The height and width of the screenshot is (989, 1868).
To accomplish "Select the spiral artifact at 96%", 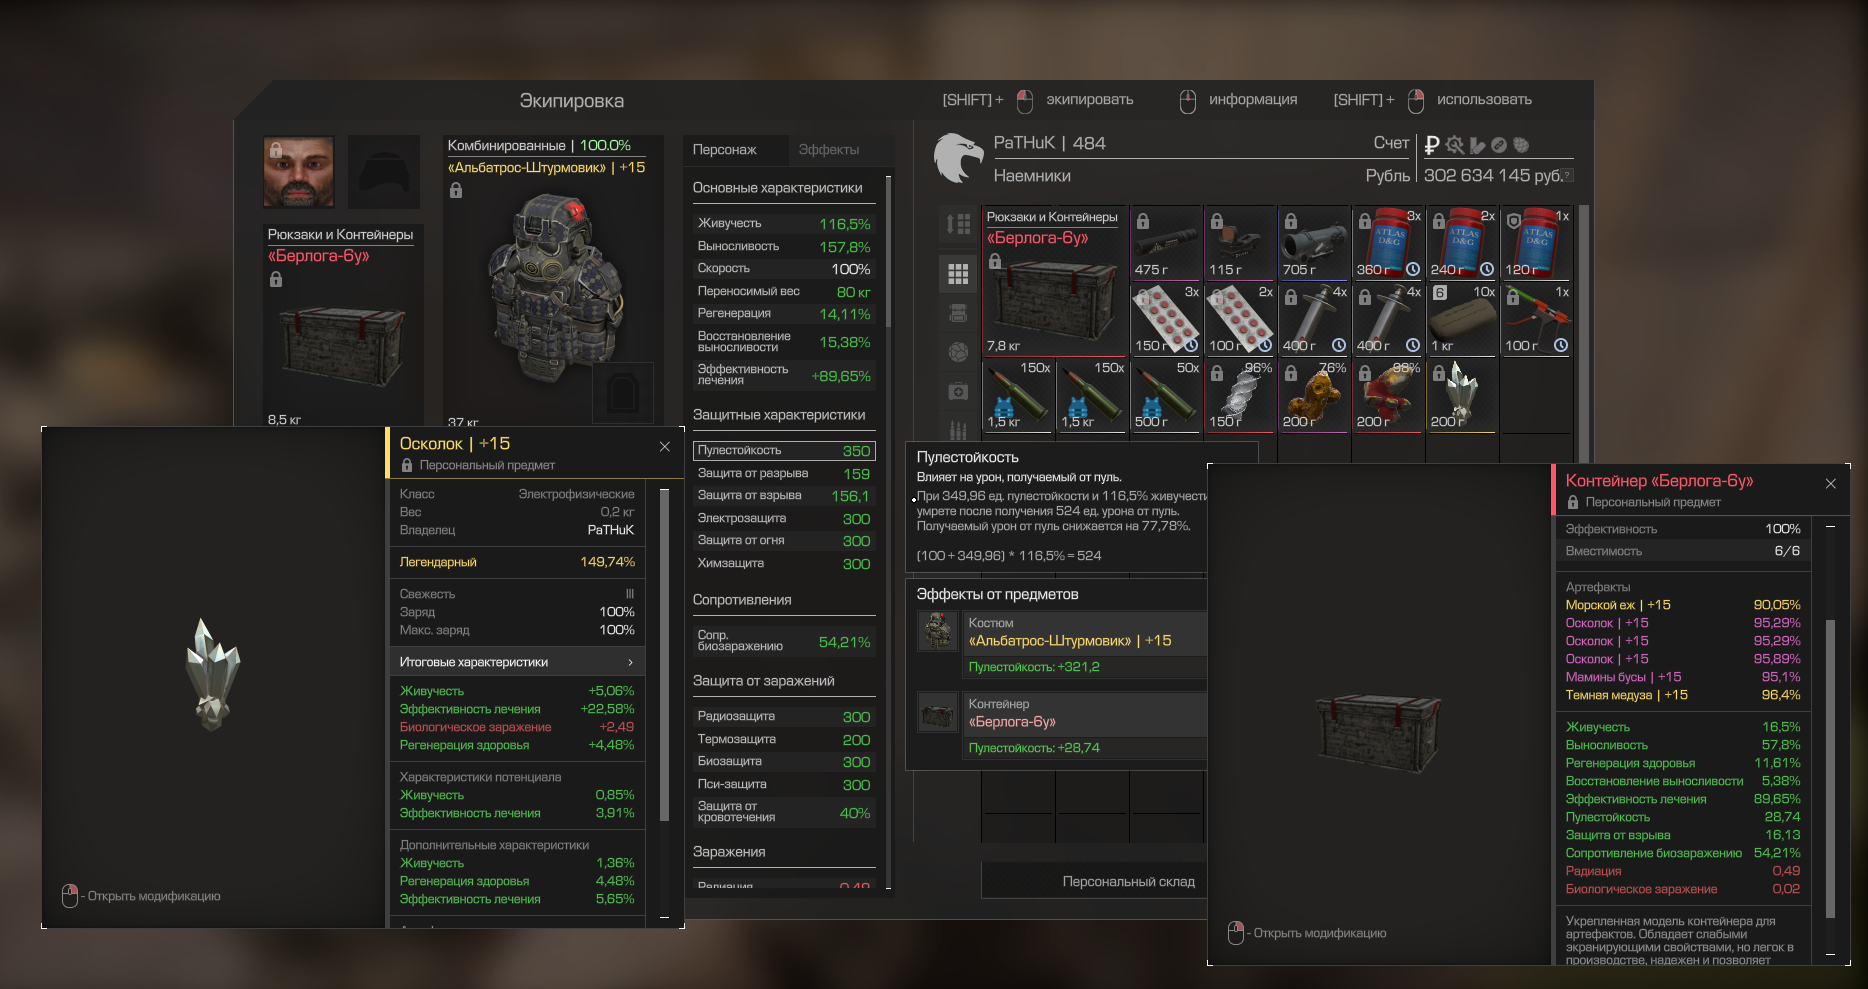I will tap(1240, 395).
